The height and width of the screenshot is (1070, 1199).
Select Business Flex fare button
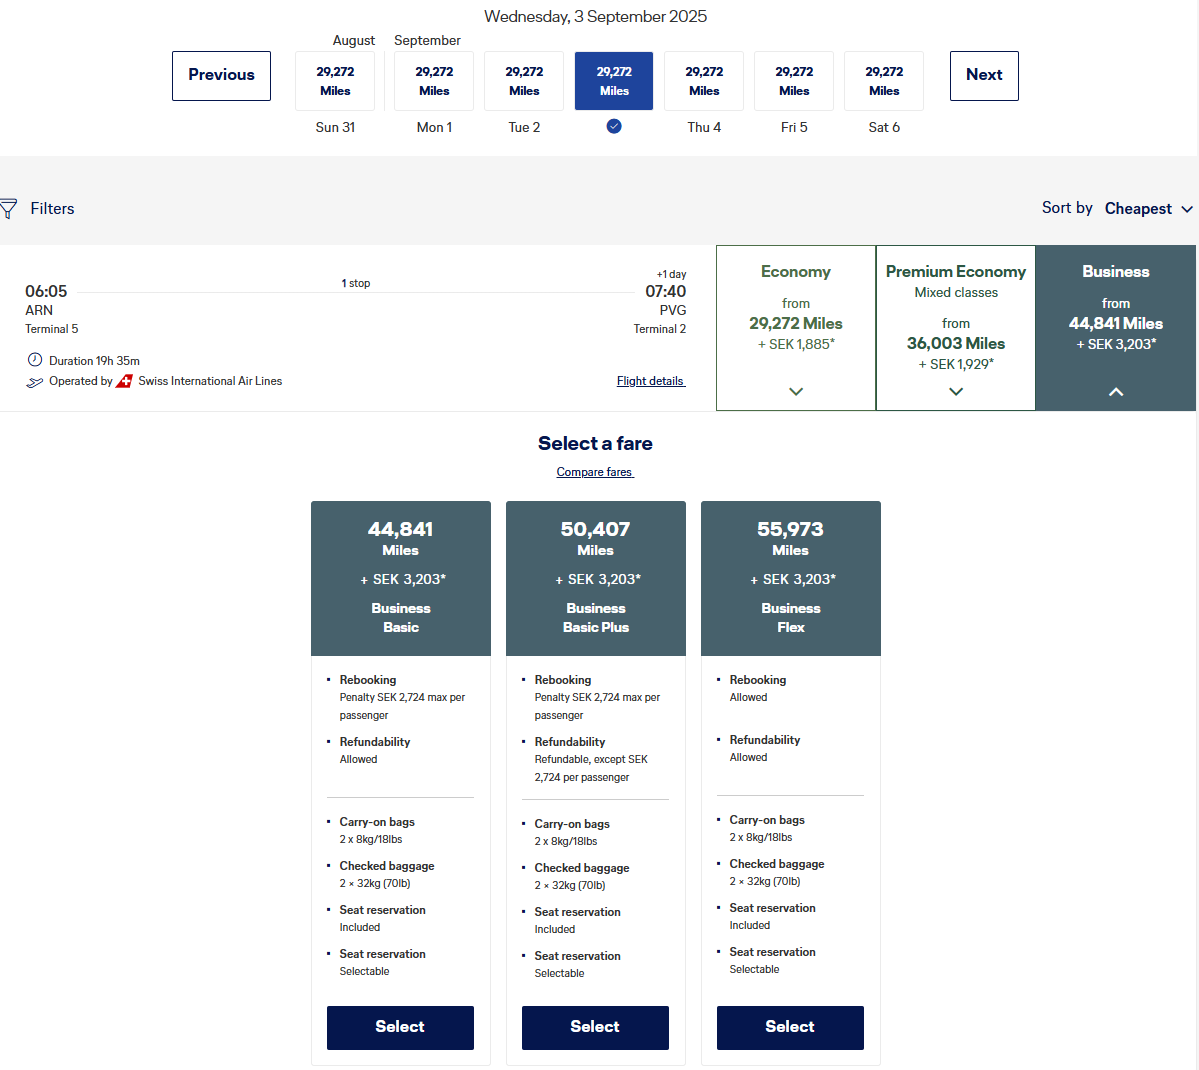coord(791,1027)
